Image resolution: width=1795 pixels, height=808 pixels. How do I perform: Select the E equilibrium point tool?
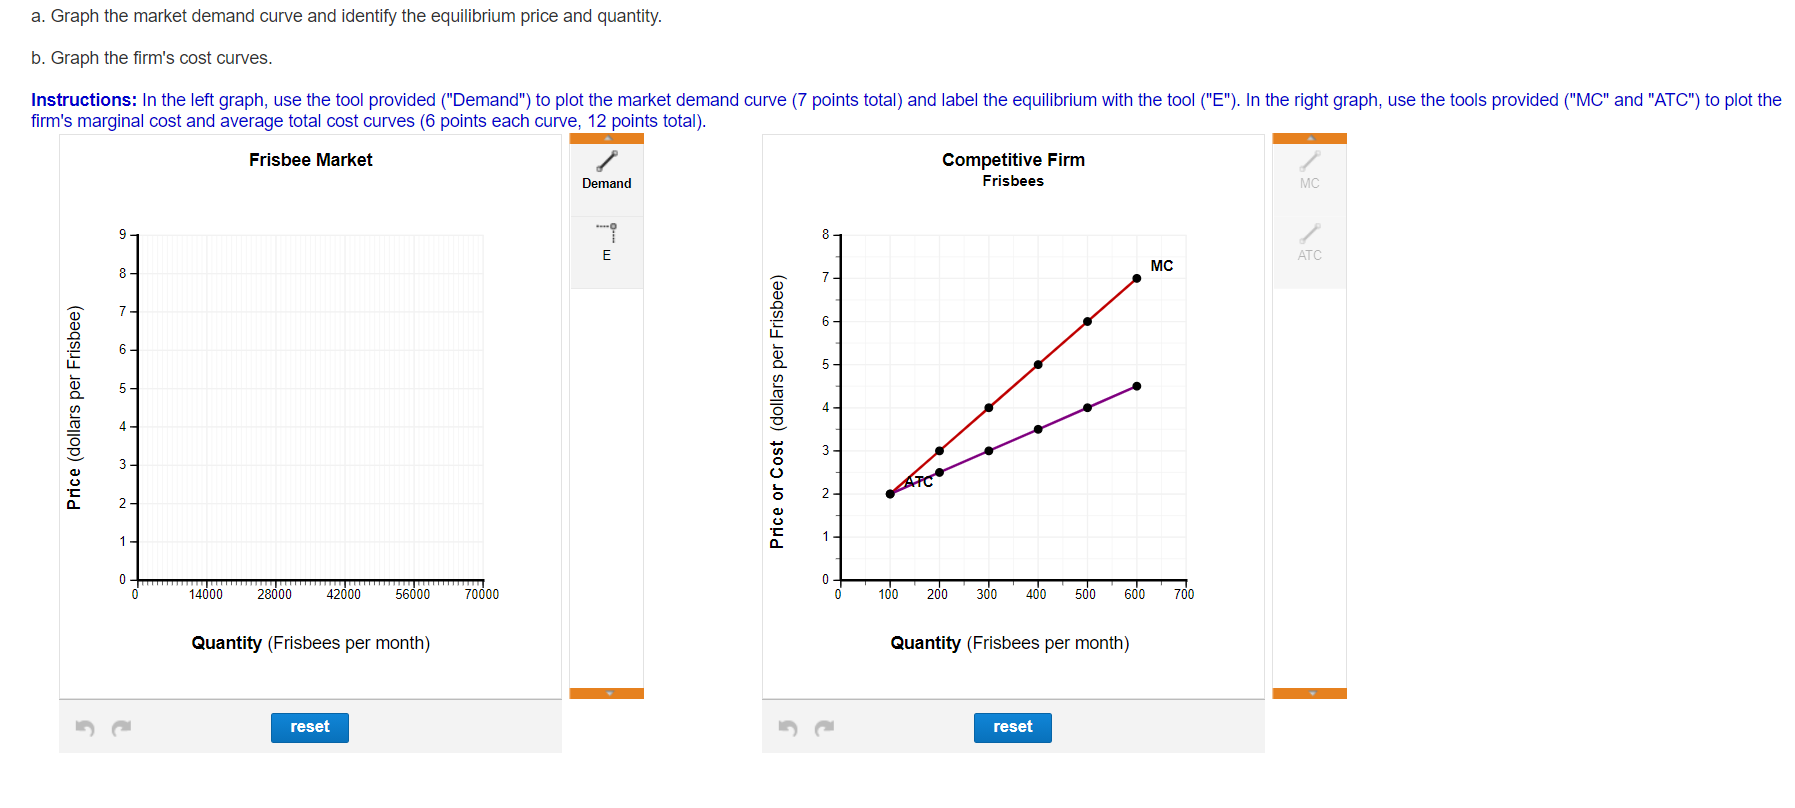(x=606, y=242)
